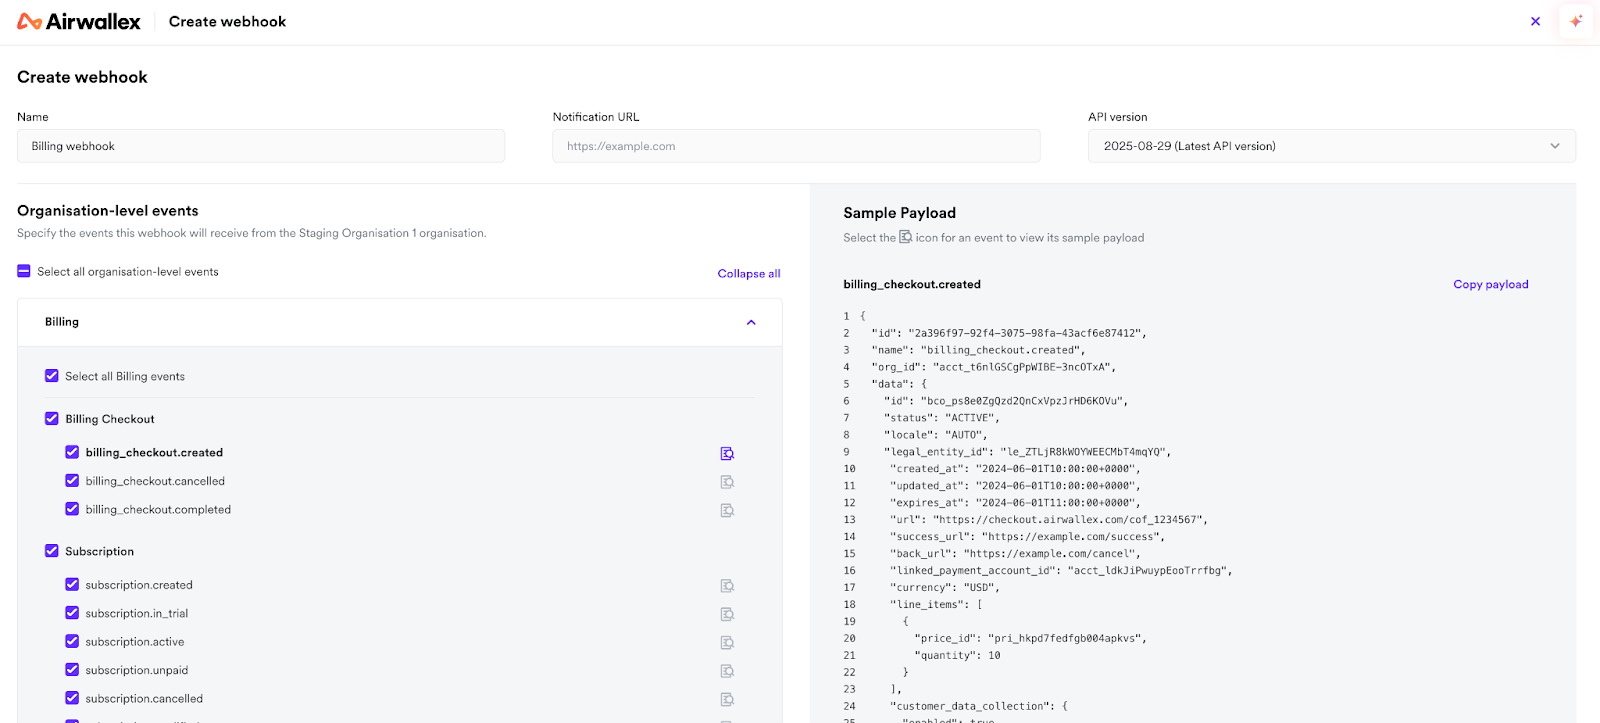View sample payload for subscription.unpaid
This screenshot has height=723, width=1600.
pos(727,671)
